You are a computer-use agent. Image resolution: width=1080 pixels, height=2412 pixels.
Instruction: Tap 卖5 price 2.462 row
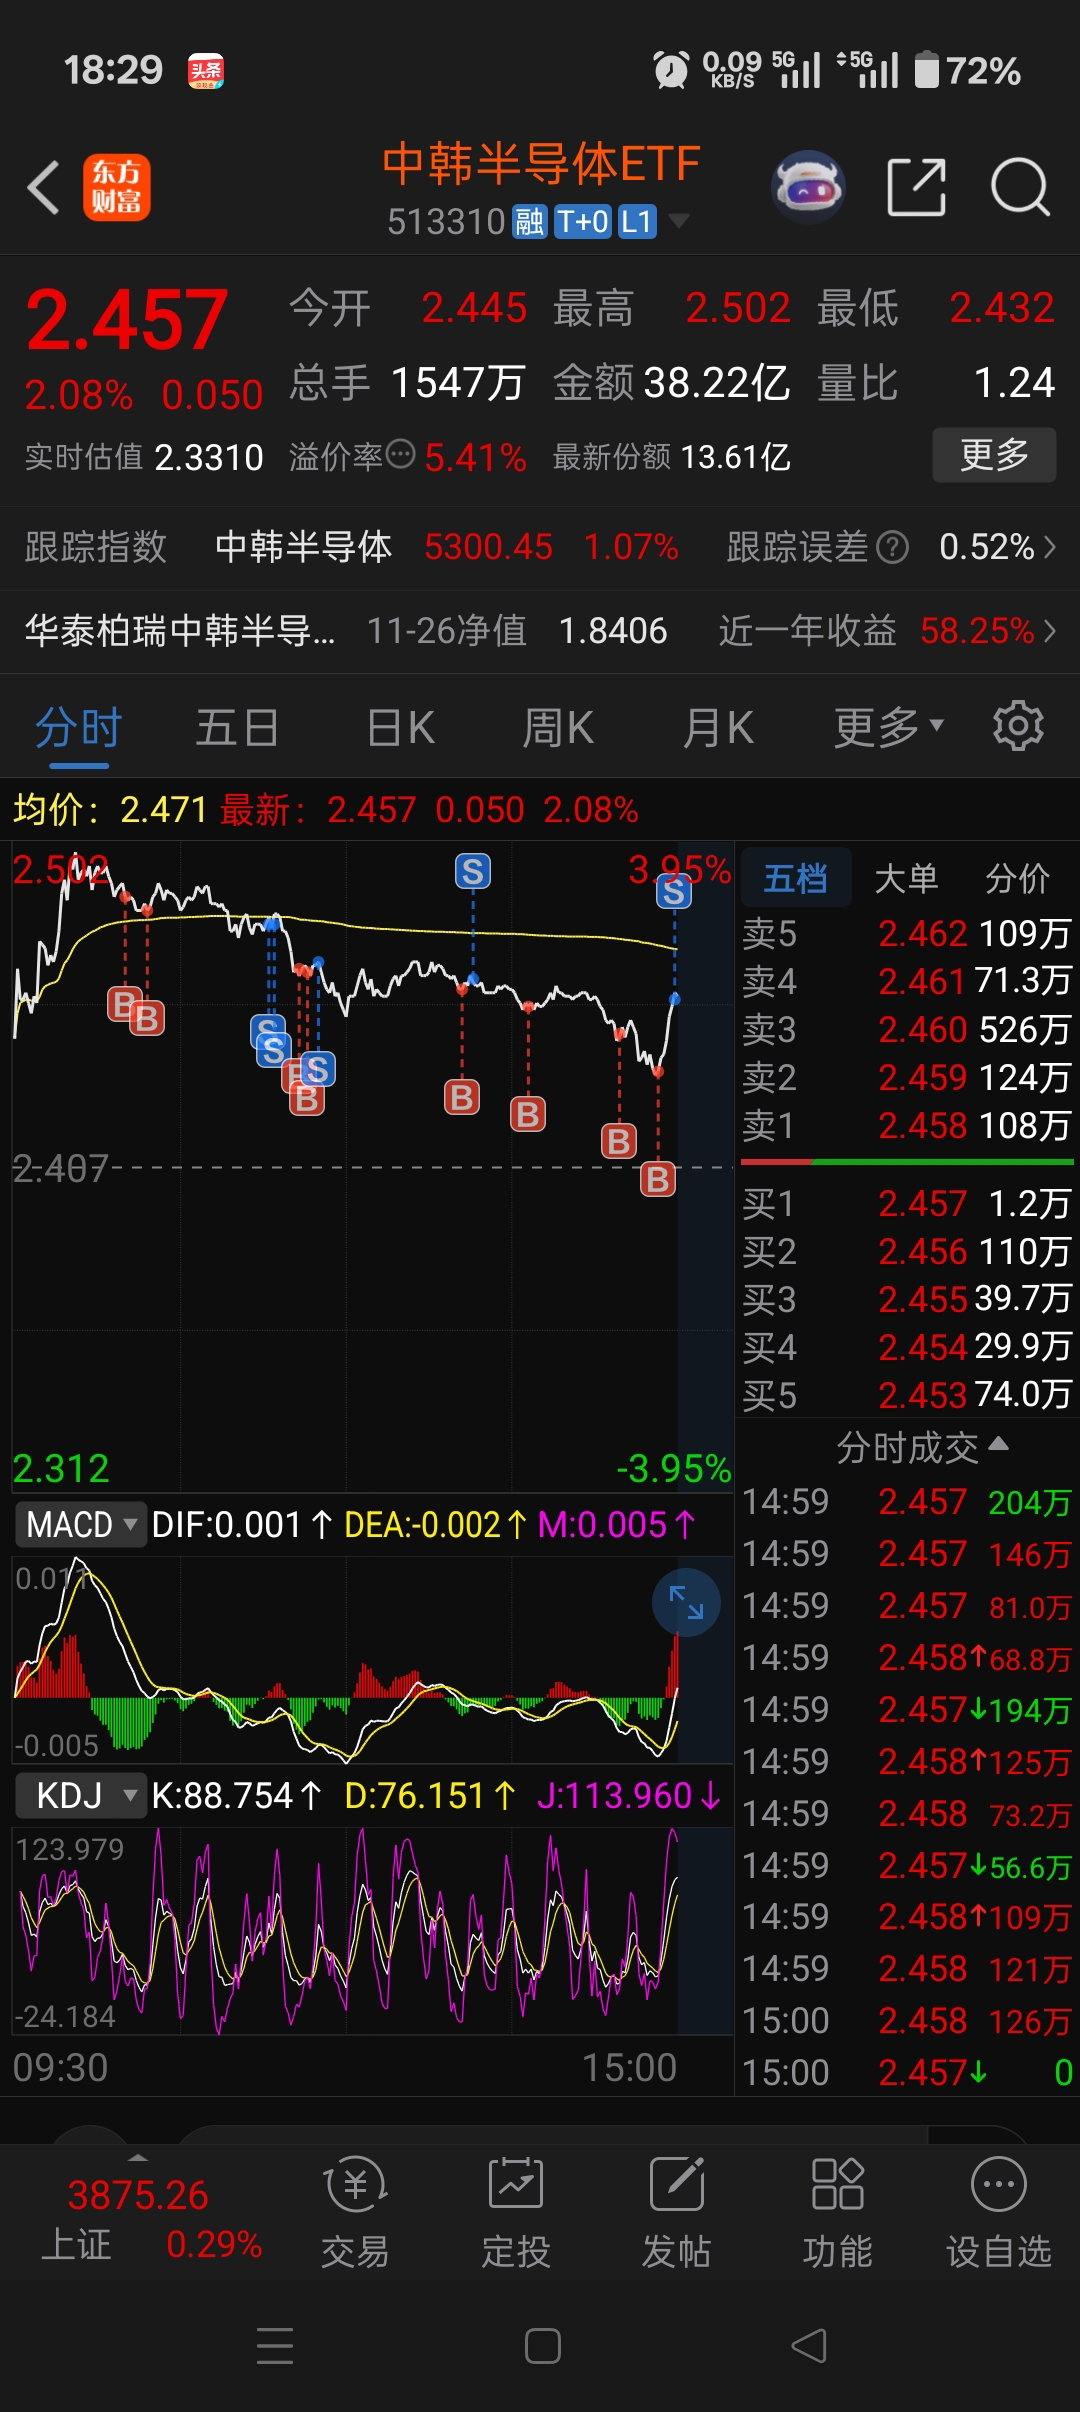coord(907,933)
